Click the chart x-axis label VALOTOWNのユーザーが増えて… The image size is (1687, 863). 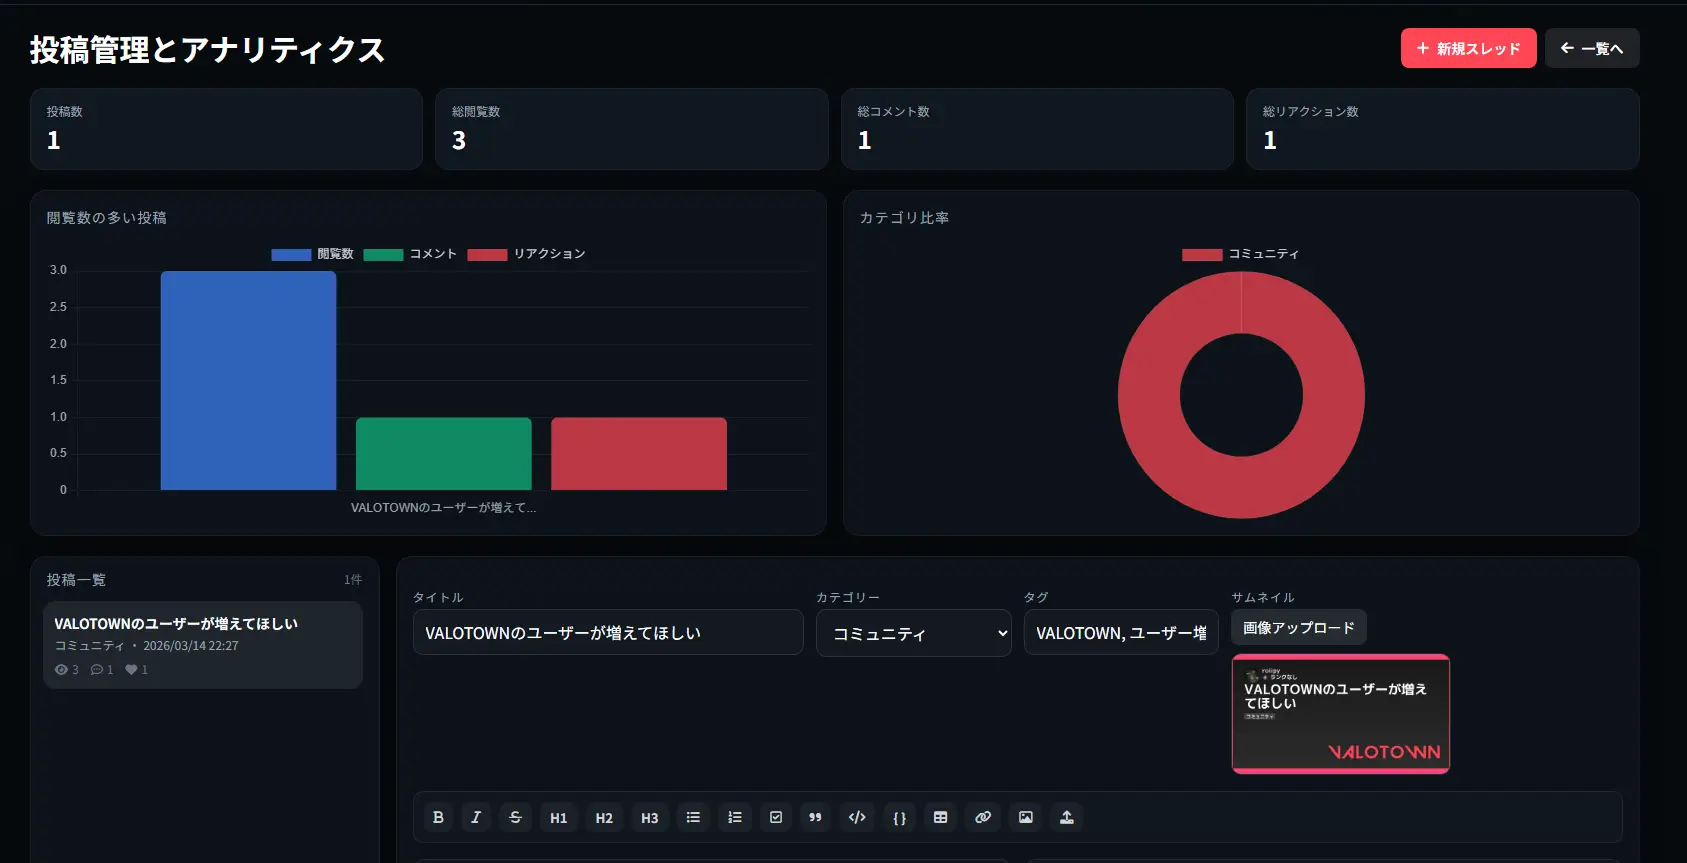[443, 508]
